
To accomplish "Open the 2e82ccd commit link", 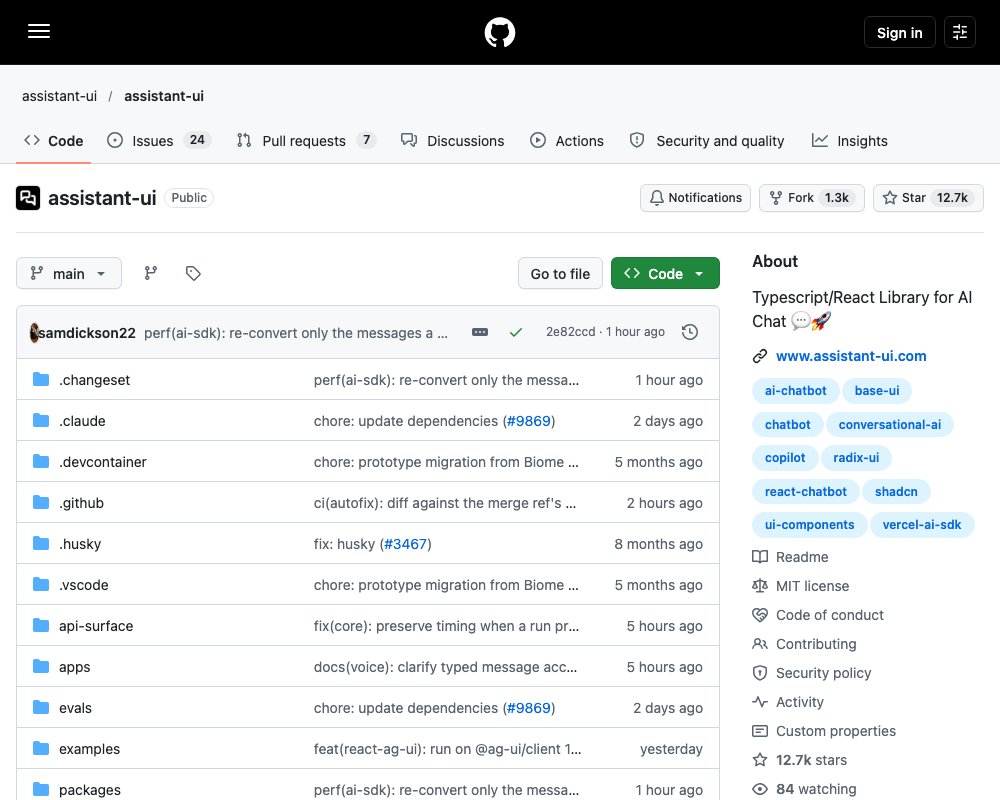I will click(x=570, y=332).
